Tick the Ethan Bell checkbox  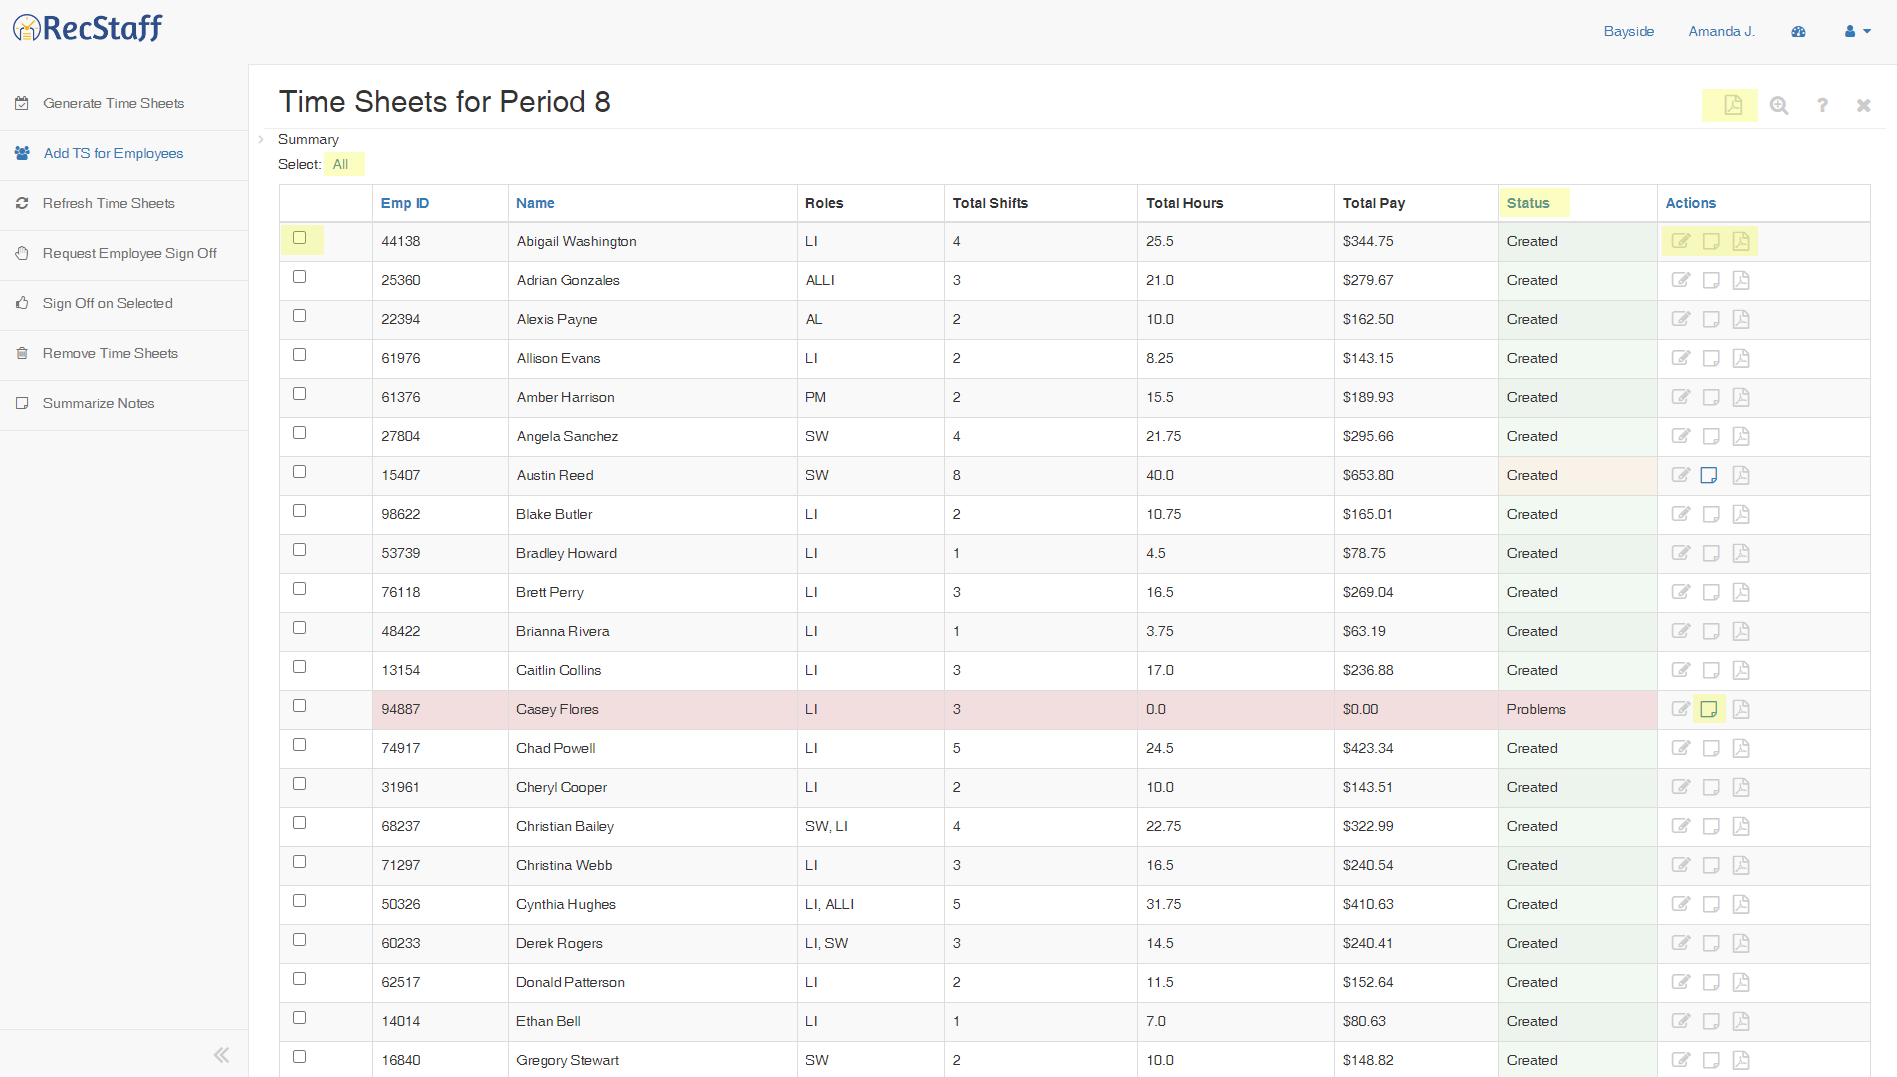[x=299, y=1018]
